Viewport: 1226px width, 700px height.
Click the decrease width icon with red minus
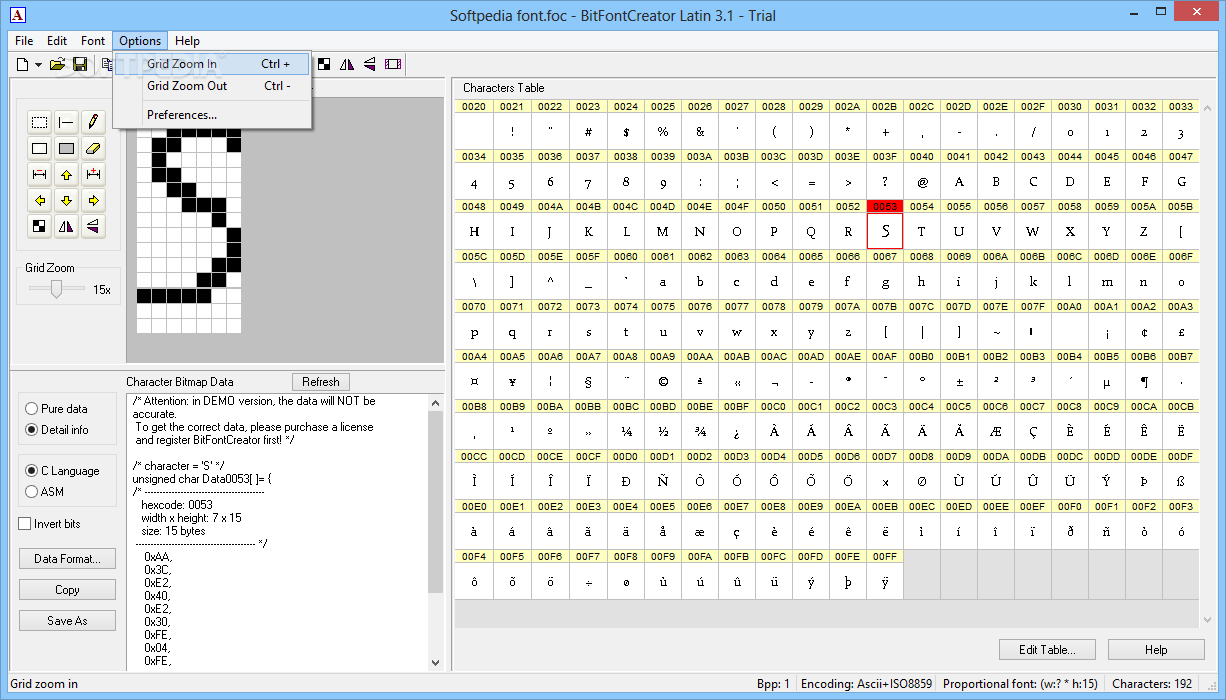pyautogui.click(x=39, y=175)
